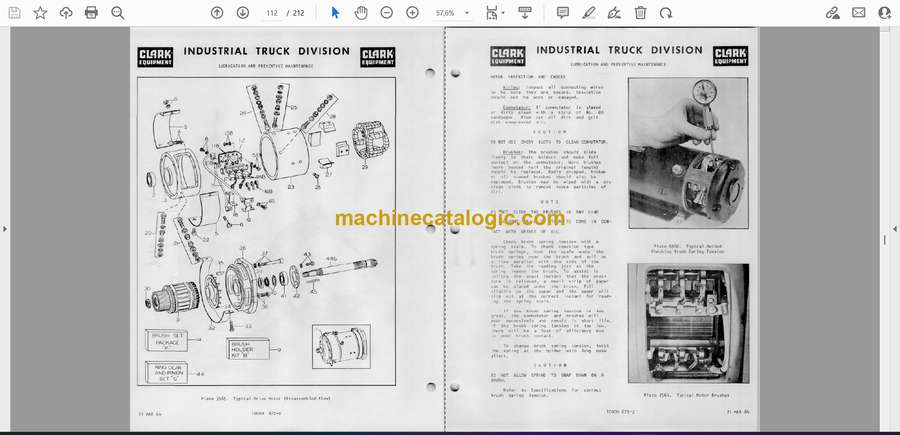Add a sticky note comment
Image resolution: width=900 pixels, height=435 pixels.
563,13
